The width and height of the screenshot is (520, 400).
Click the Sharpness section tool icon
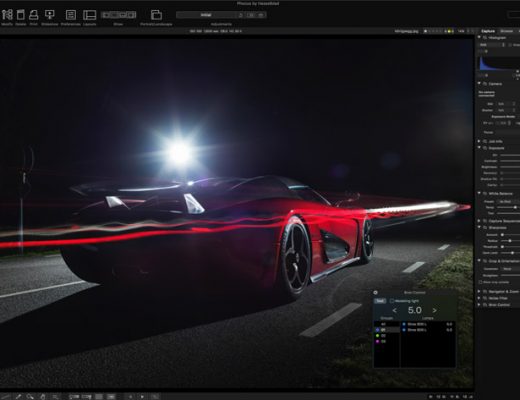click(485, 227)
